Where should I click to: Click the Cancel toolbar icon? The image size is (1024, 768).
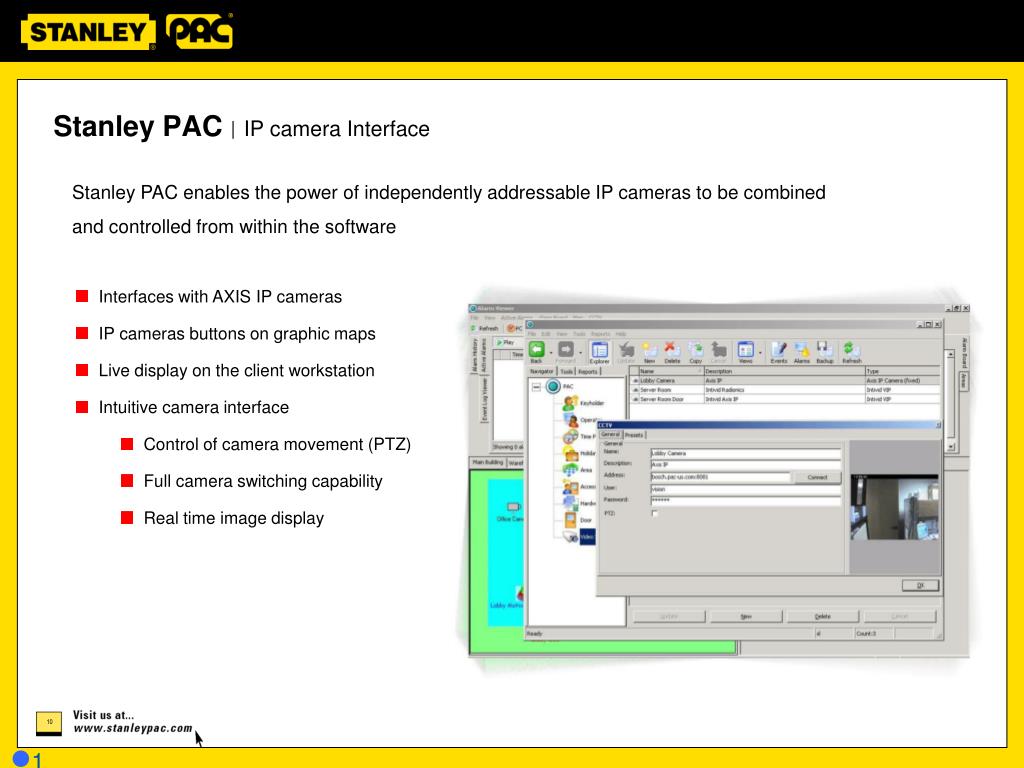pos(718,350)
